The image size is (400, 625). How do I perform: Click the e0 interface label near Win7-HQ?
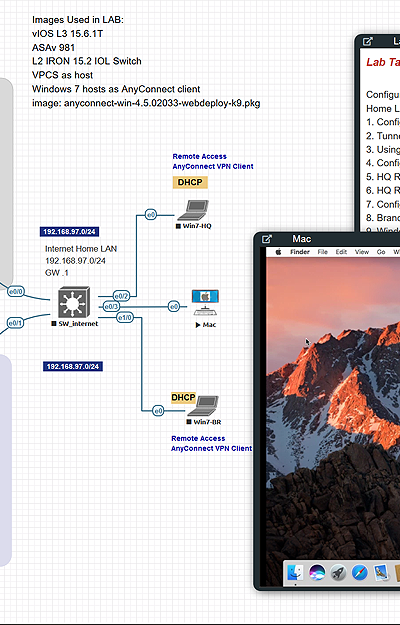pyautogui.click(x=151, y=215)
